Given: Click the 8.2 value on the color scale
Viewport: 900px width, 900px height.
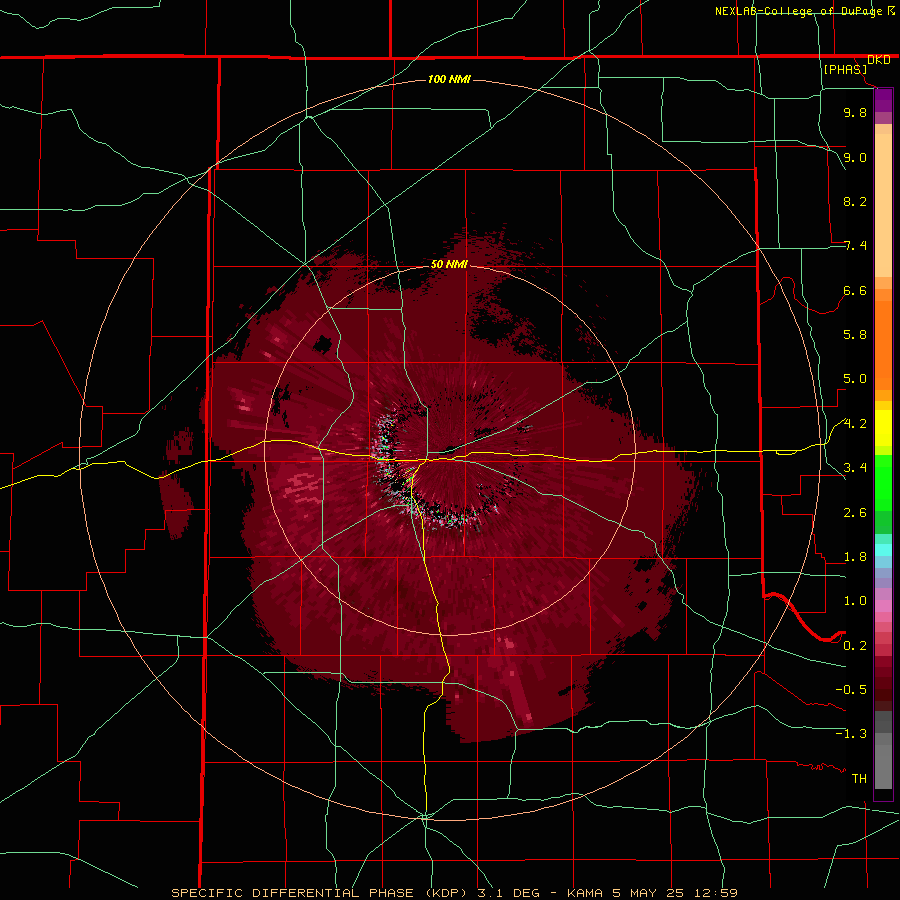Looking at the screenshot, I should (855, 201).
